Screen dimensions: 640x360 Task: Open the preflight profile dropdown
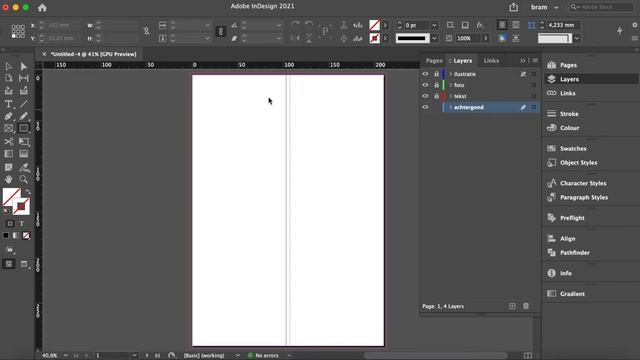point(237,356)
